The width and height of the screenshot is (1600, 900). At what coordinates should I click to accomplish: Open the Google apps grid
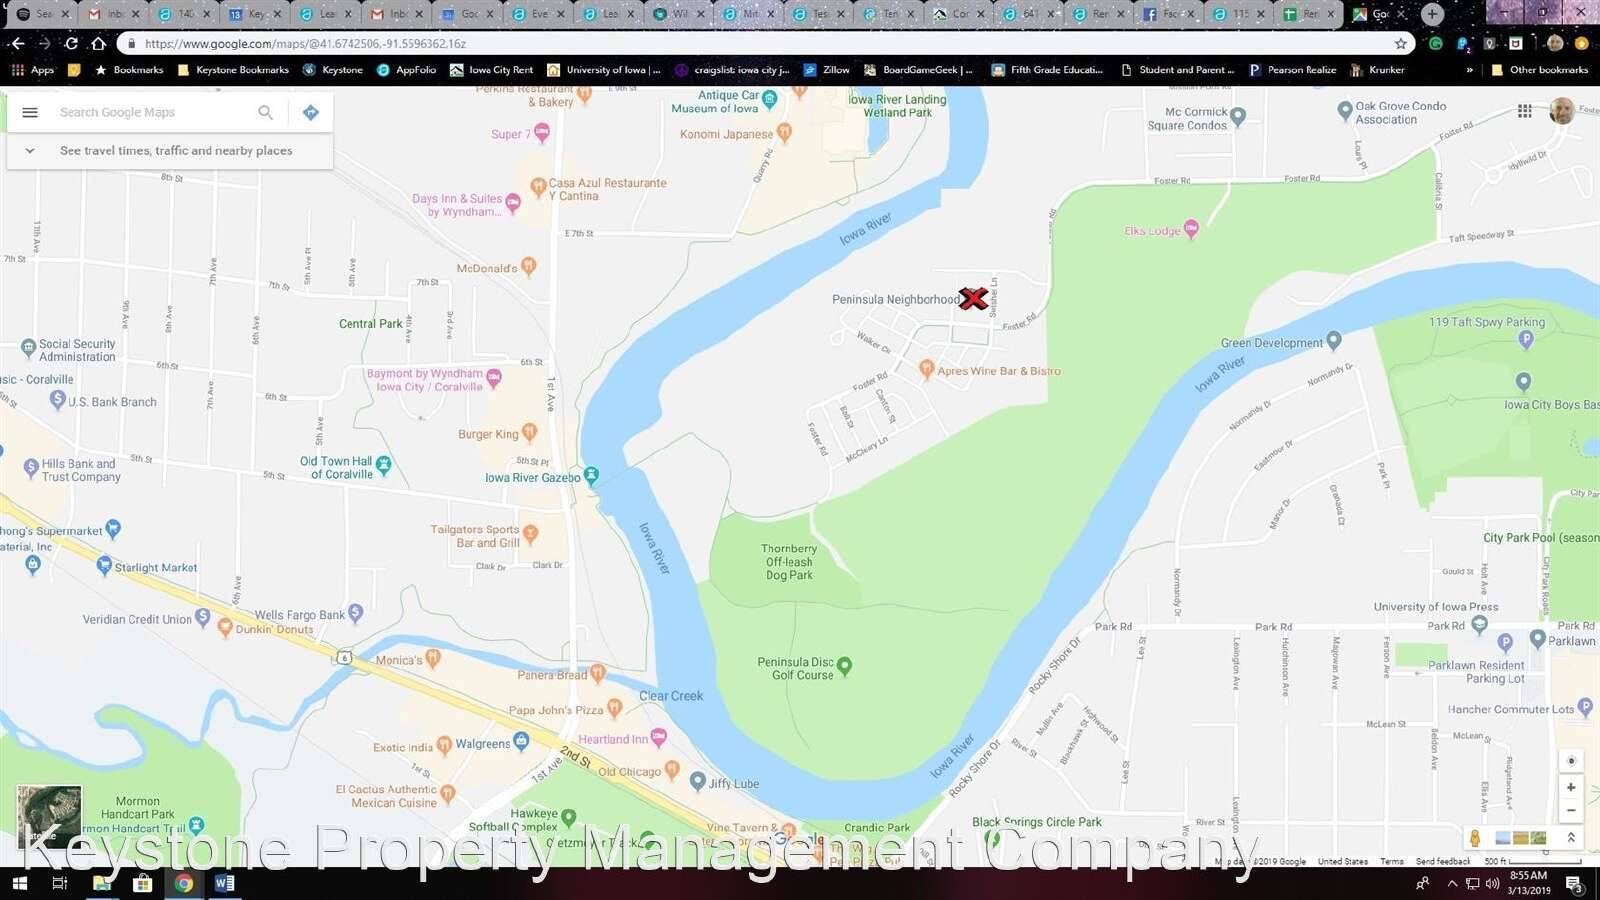tap(1524, 111)
